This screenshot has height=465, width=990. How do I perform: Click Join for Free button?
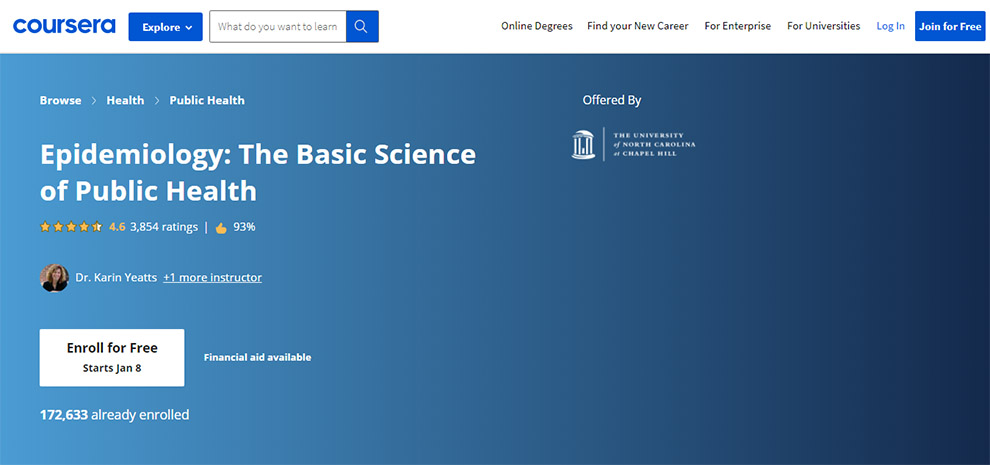point(950,27)
